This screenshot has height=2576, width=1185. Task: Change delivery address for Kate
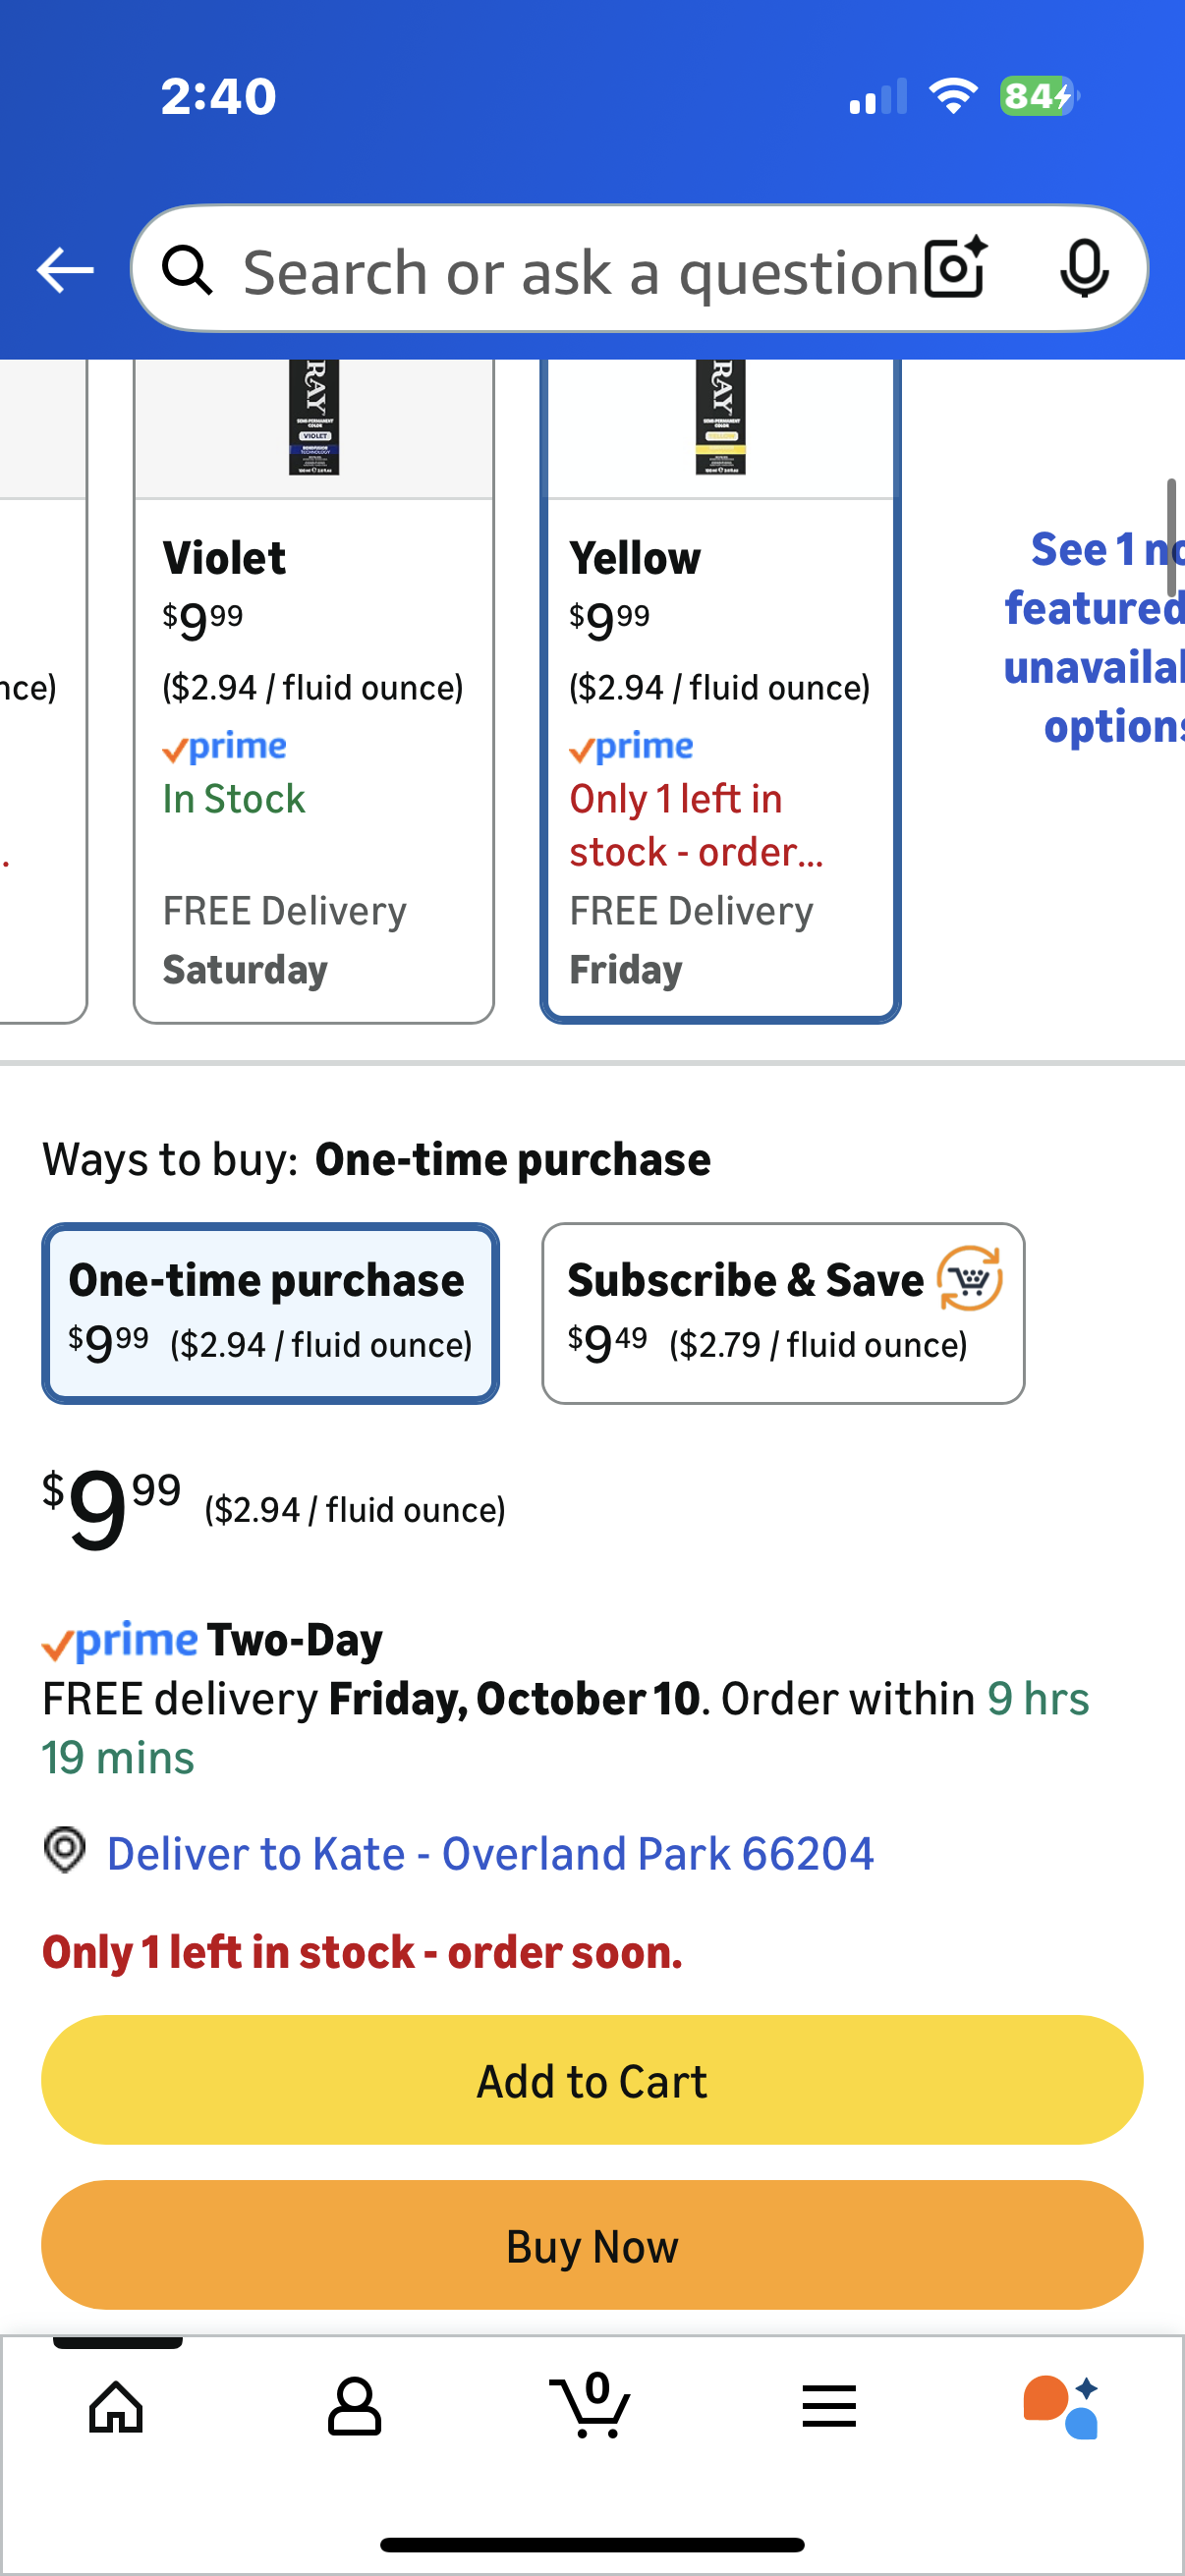[x=490, y=1853]
